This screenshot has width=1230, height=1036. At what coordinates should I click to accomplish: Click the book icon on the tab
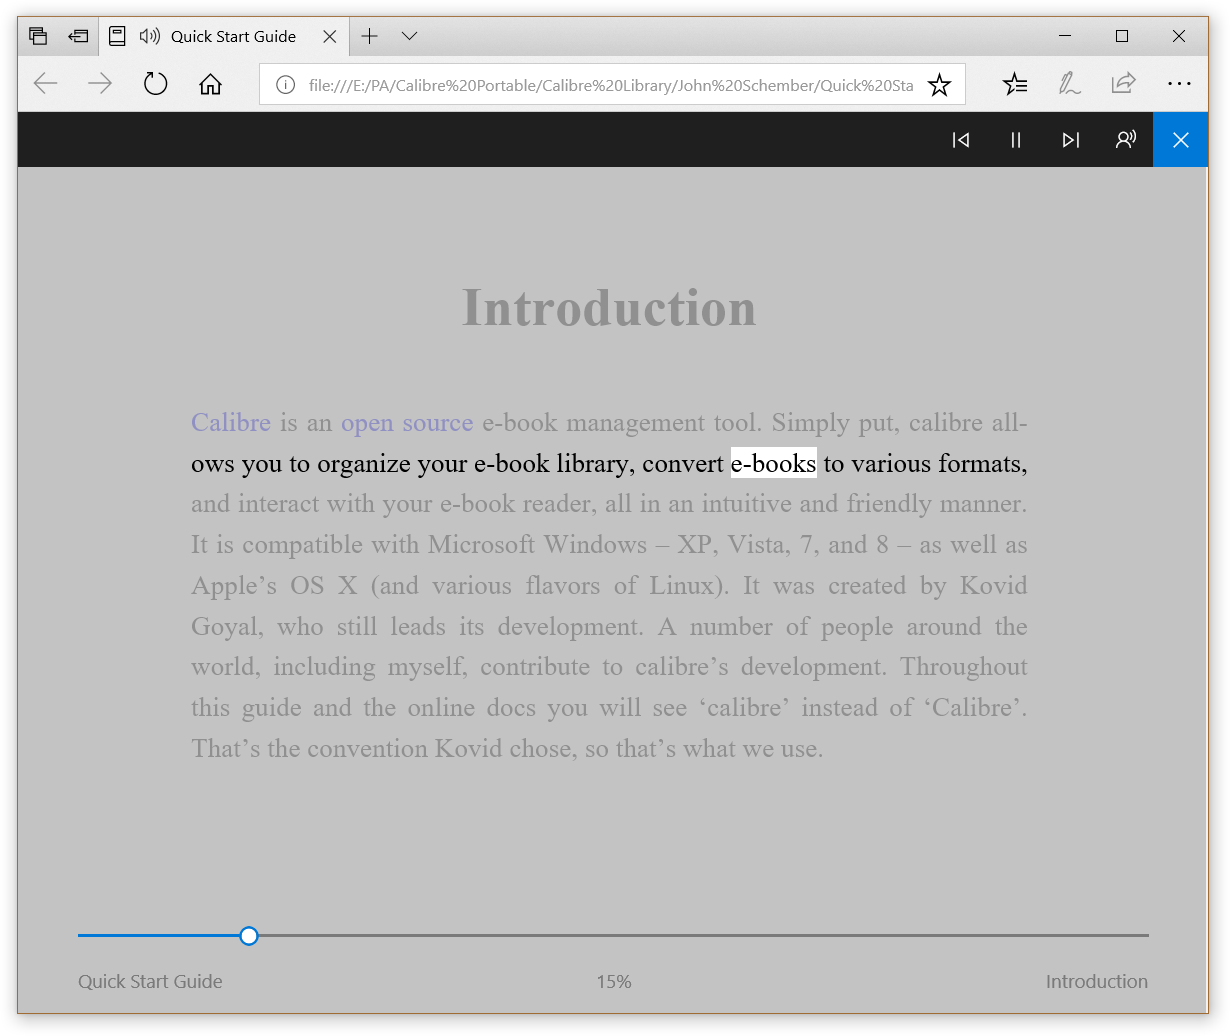[x=117, y=36]
